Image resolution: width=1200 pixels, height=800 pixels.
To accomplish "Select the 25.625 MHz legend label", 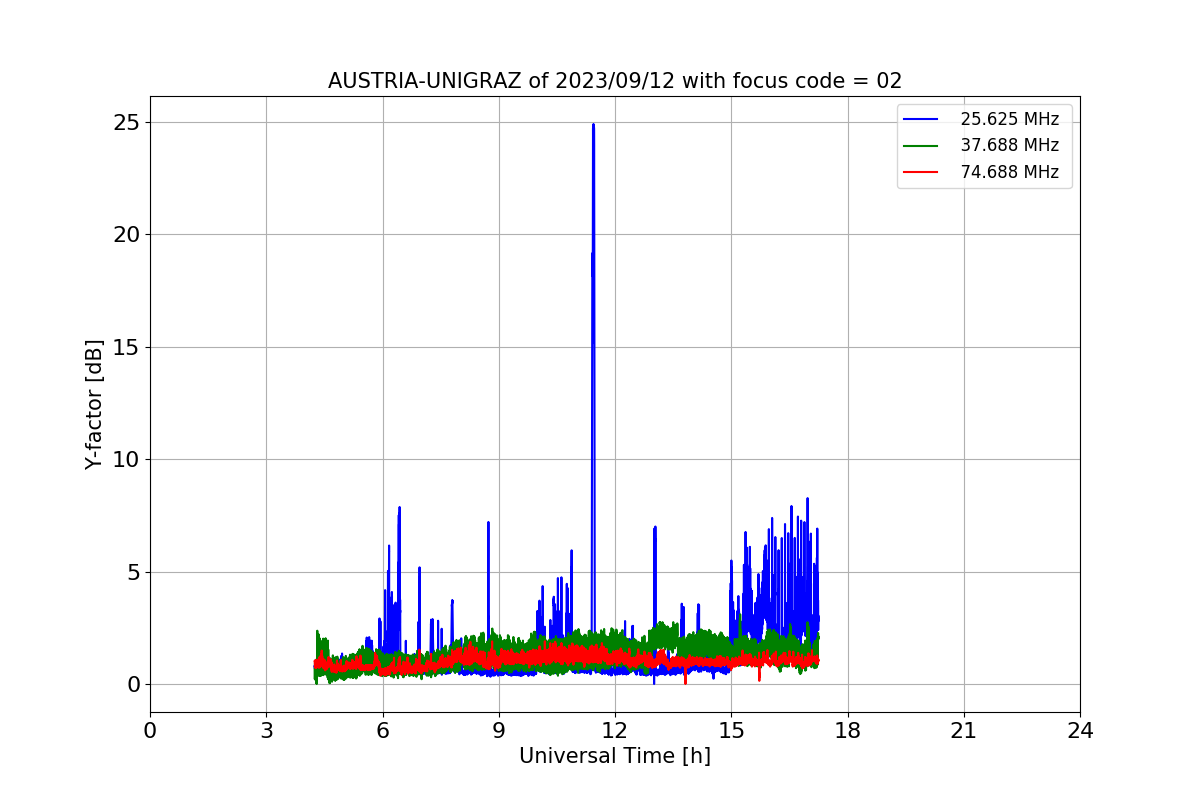I will [1009, 119].
